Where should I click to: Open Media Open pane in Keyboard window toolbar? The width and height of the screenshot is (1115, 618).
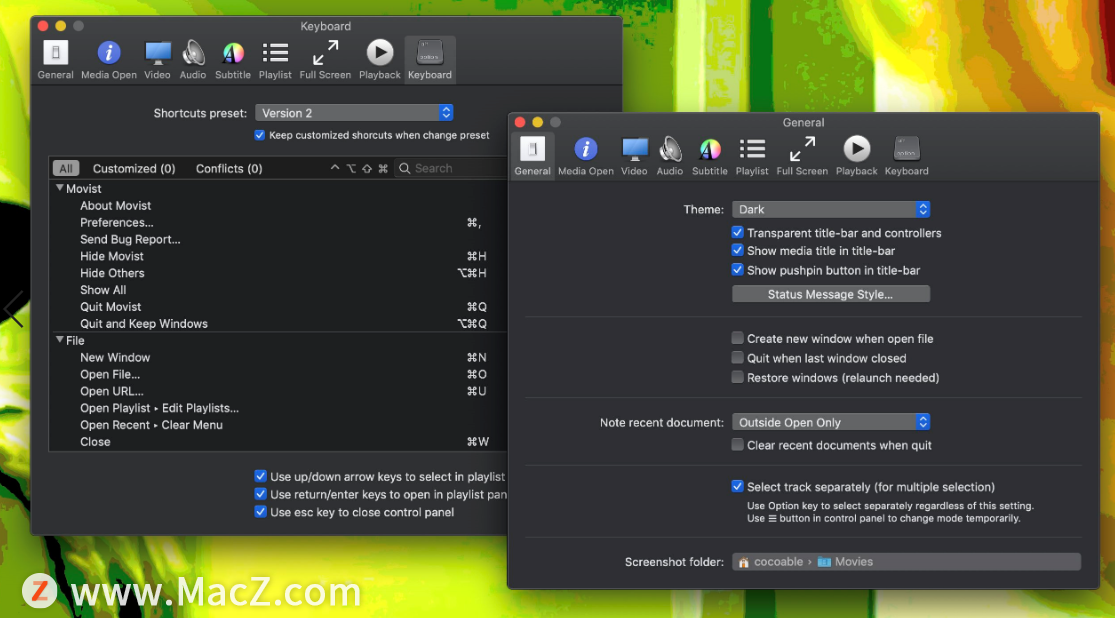coord(109,60)
